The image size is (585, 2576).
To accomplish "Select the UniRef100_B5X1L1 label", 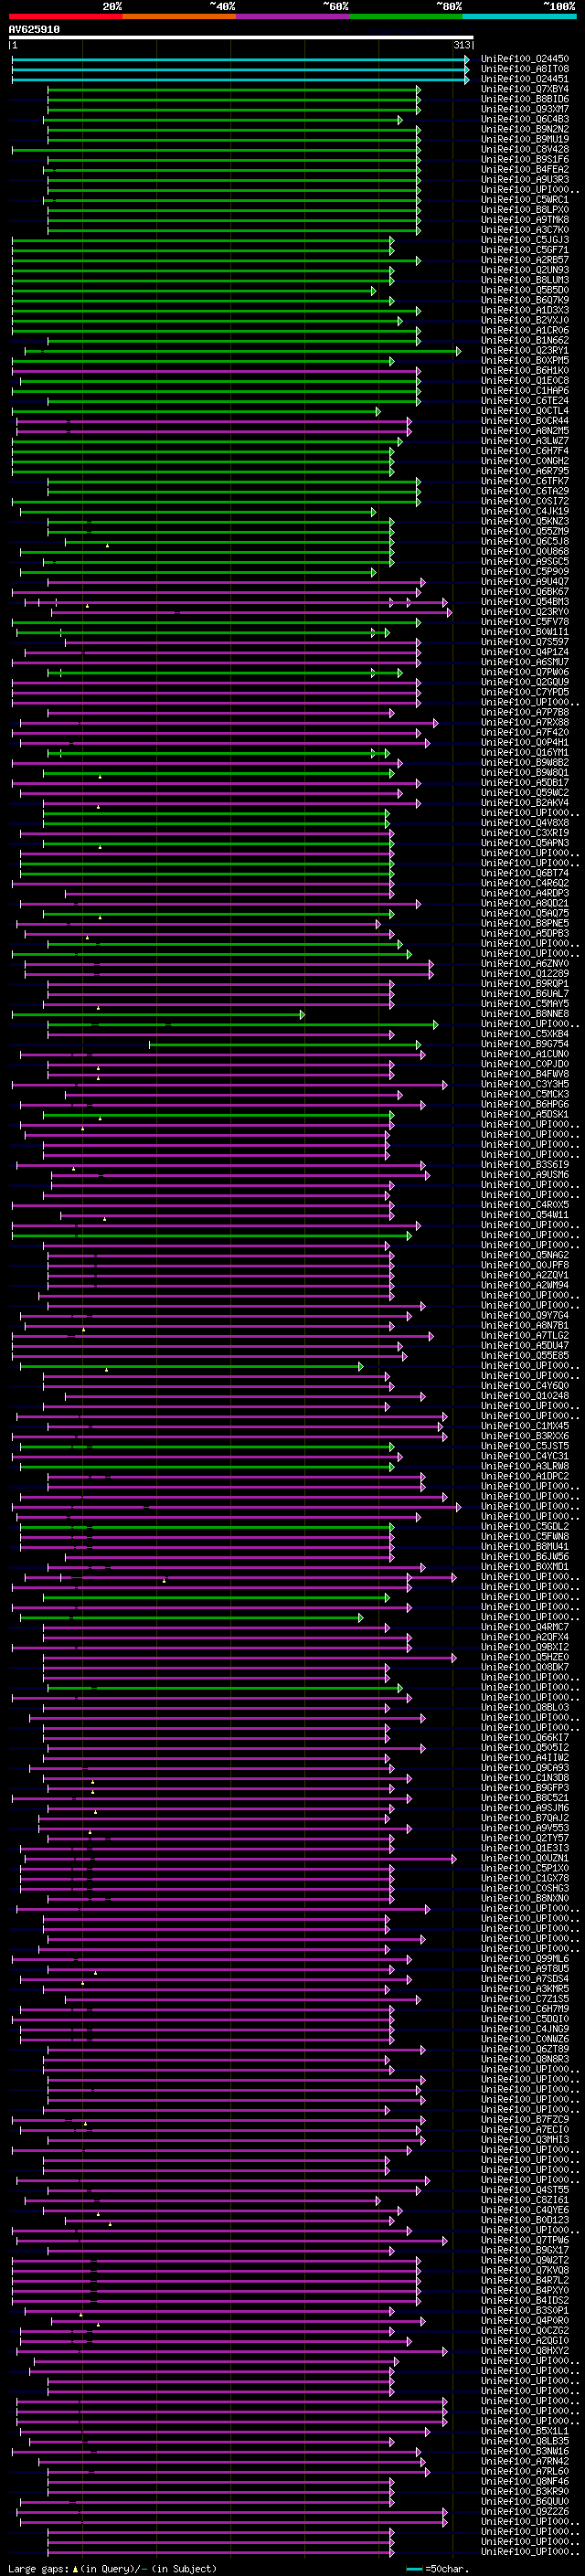I will [525, 2431].
